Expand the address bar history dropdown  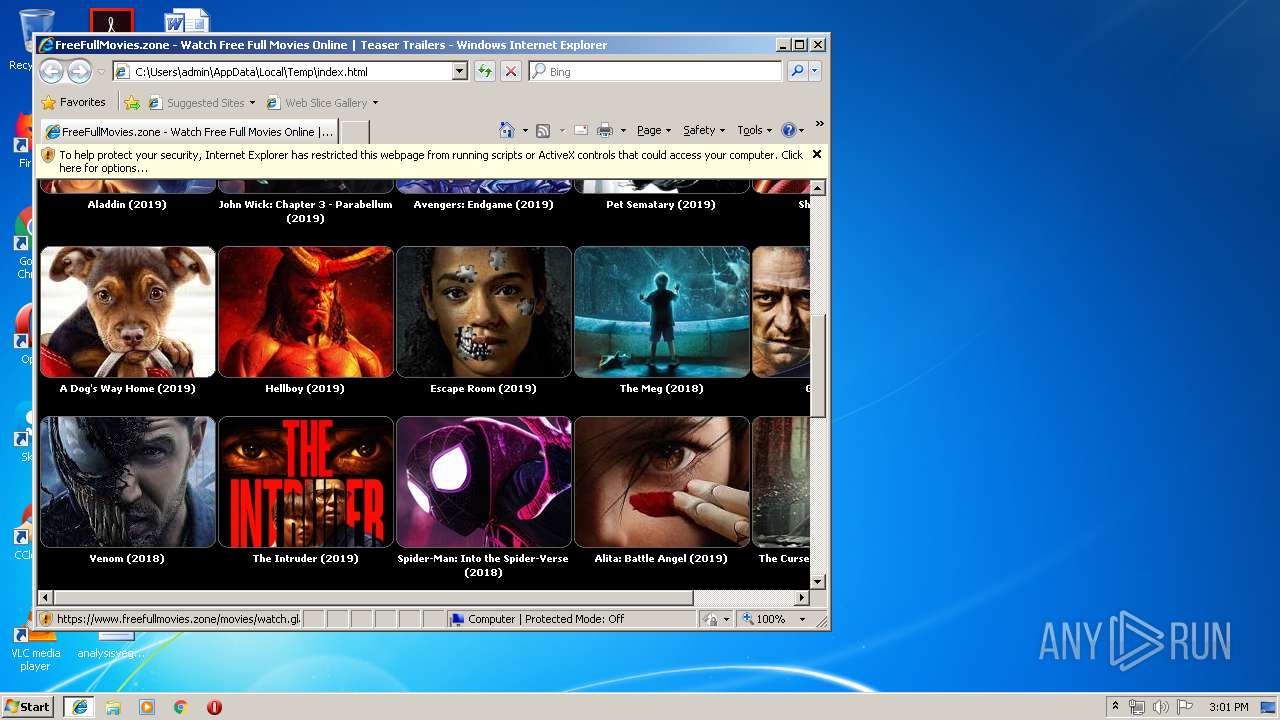[x=459, y=71]
